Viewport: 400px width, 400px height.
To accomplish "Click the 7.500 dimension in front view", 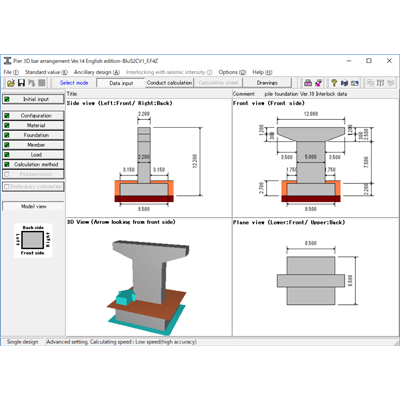I will pyautogui.click(x=367, y=162).
